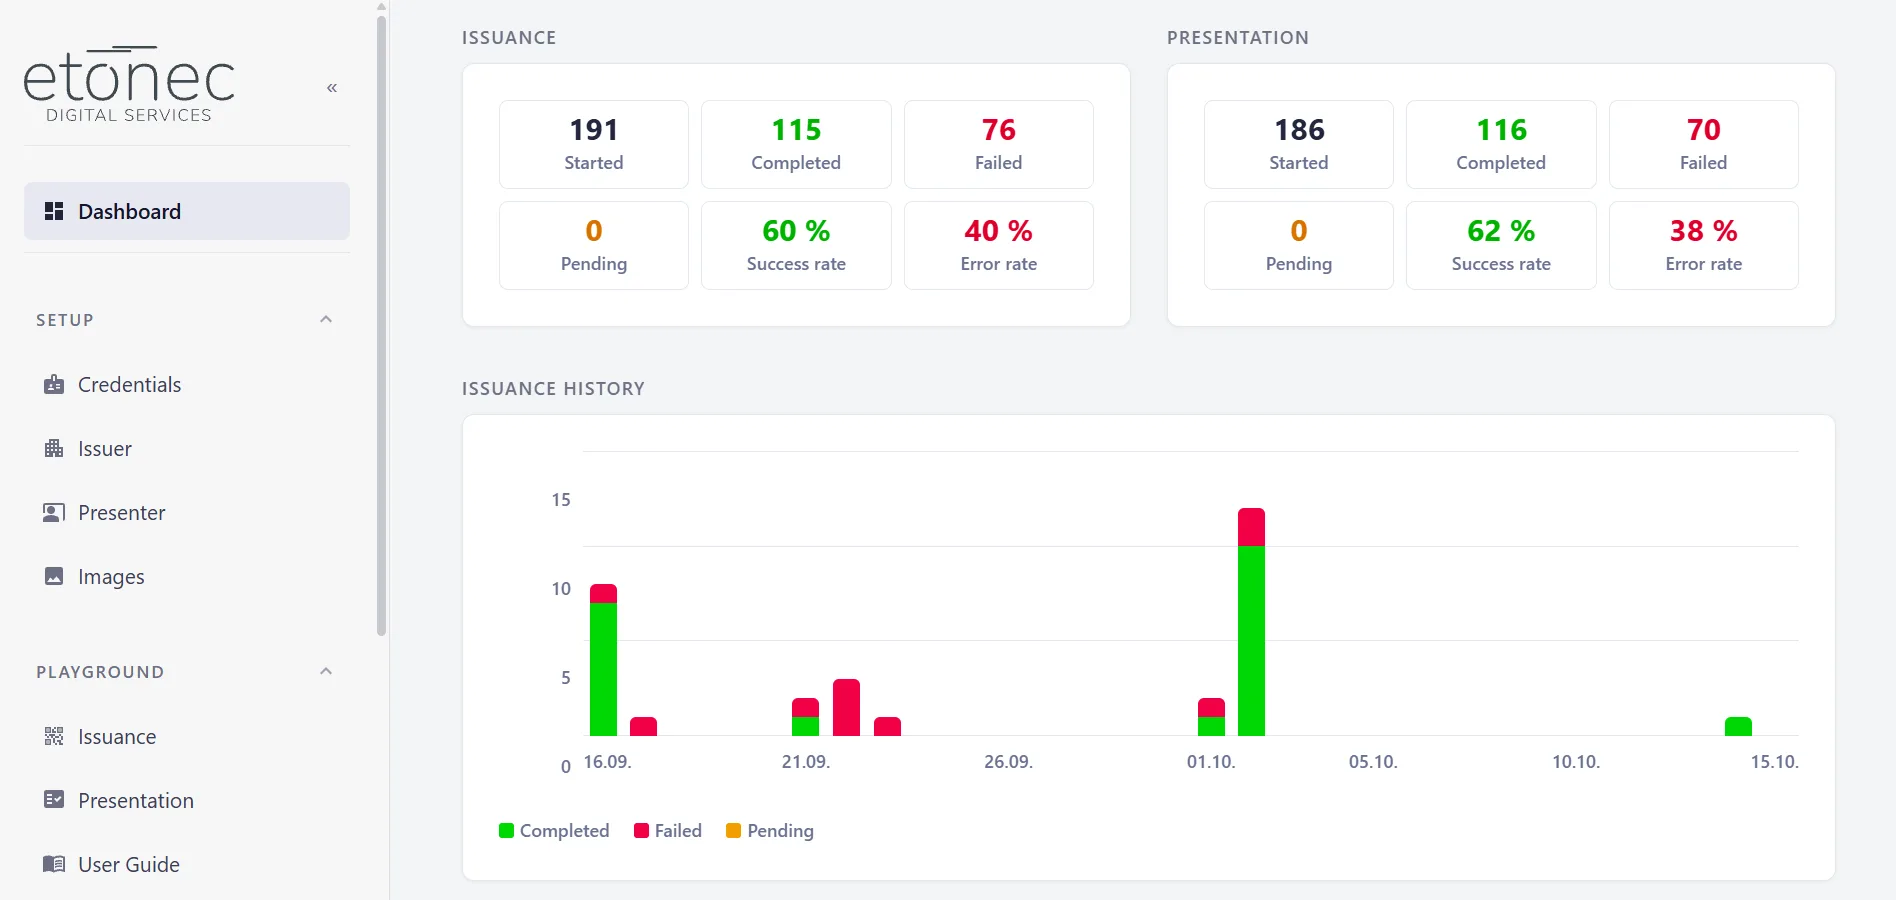This screenshot has width=1896, height=900.
Task: Click the Presenter person icon
Action: coord(54,513)
